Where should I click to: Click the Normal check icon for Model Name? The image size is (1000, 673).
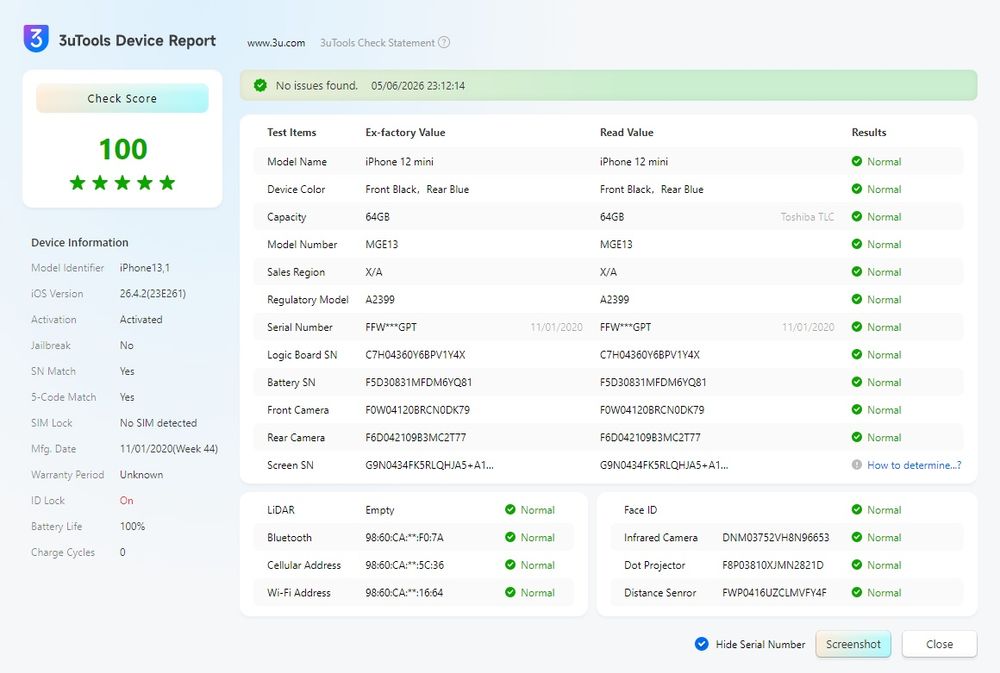[857, 161]
